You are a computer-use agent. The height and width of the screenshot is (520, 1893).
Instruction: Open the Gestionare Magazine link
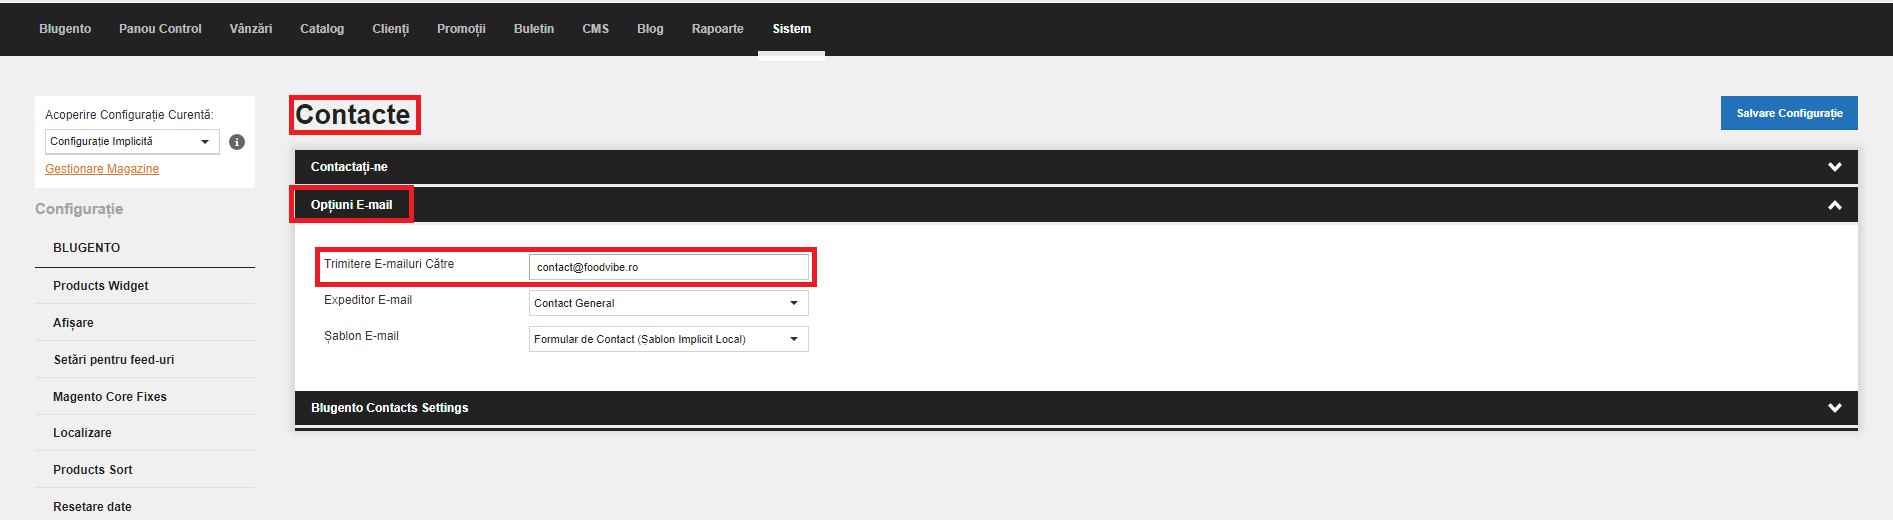click(102, 169)
